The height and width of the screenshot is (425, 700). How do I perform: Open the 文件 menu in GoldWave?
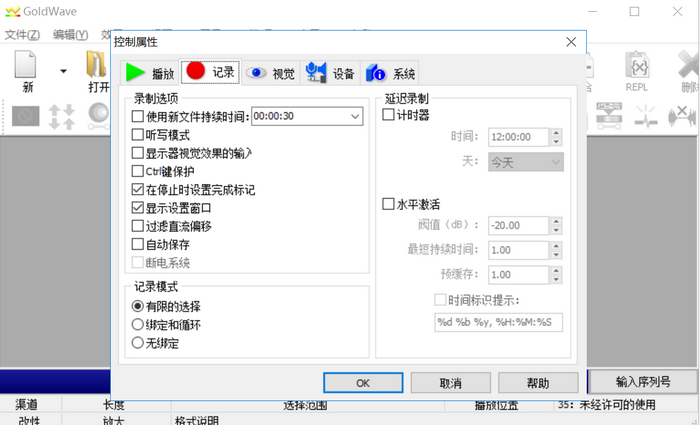[x=22, y=34]
